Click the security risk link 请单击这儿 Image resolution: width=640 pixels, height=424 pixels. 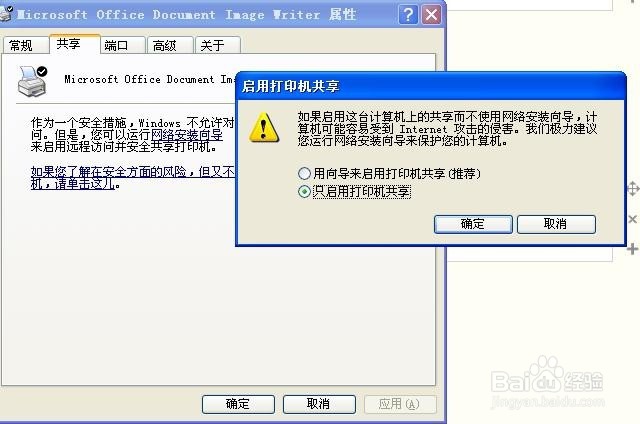coord(84,184)
